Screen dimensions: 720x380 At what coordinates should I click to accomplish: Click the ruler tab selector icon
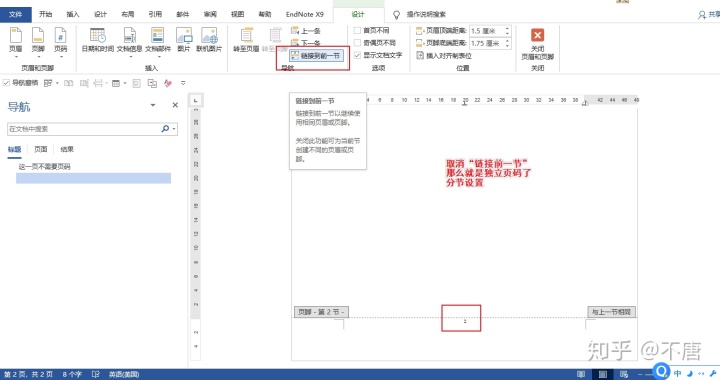click(196, 100)
